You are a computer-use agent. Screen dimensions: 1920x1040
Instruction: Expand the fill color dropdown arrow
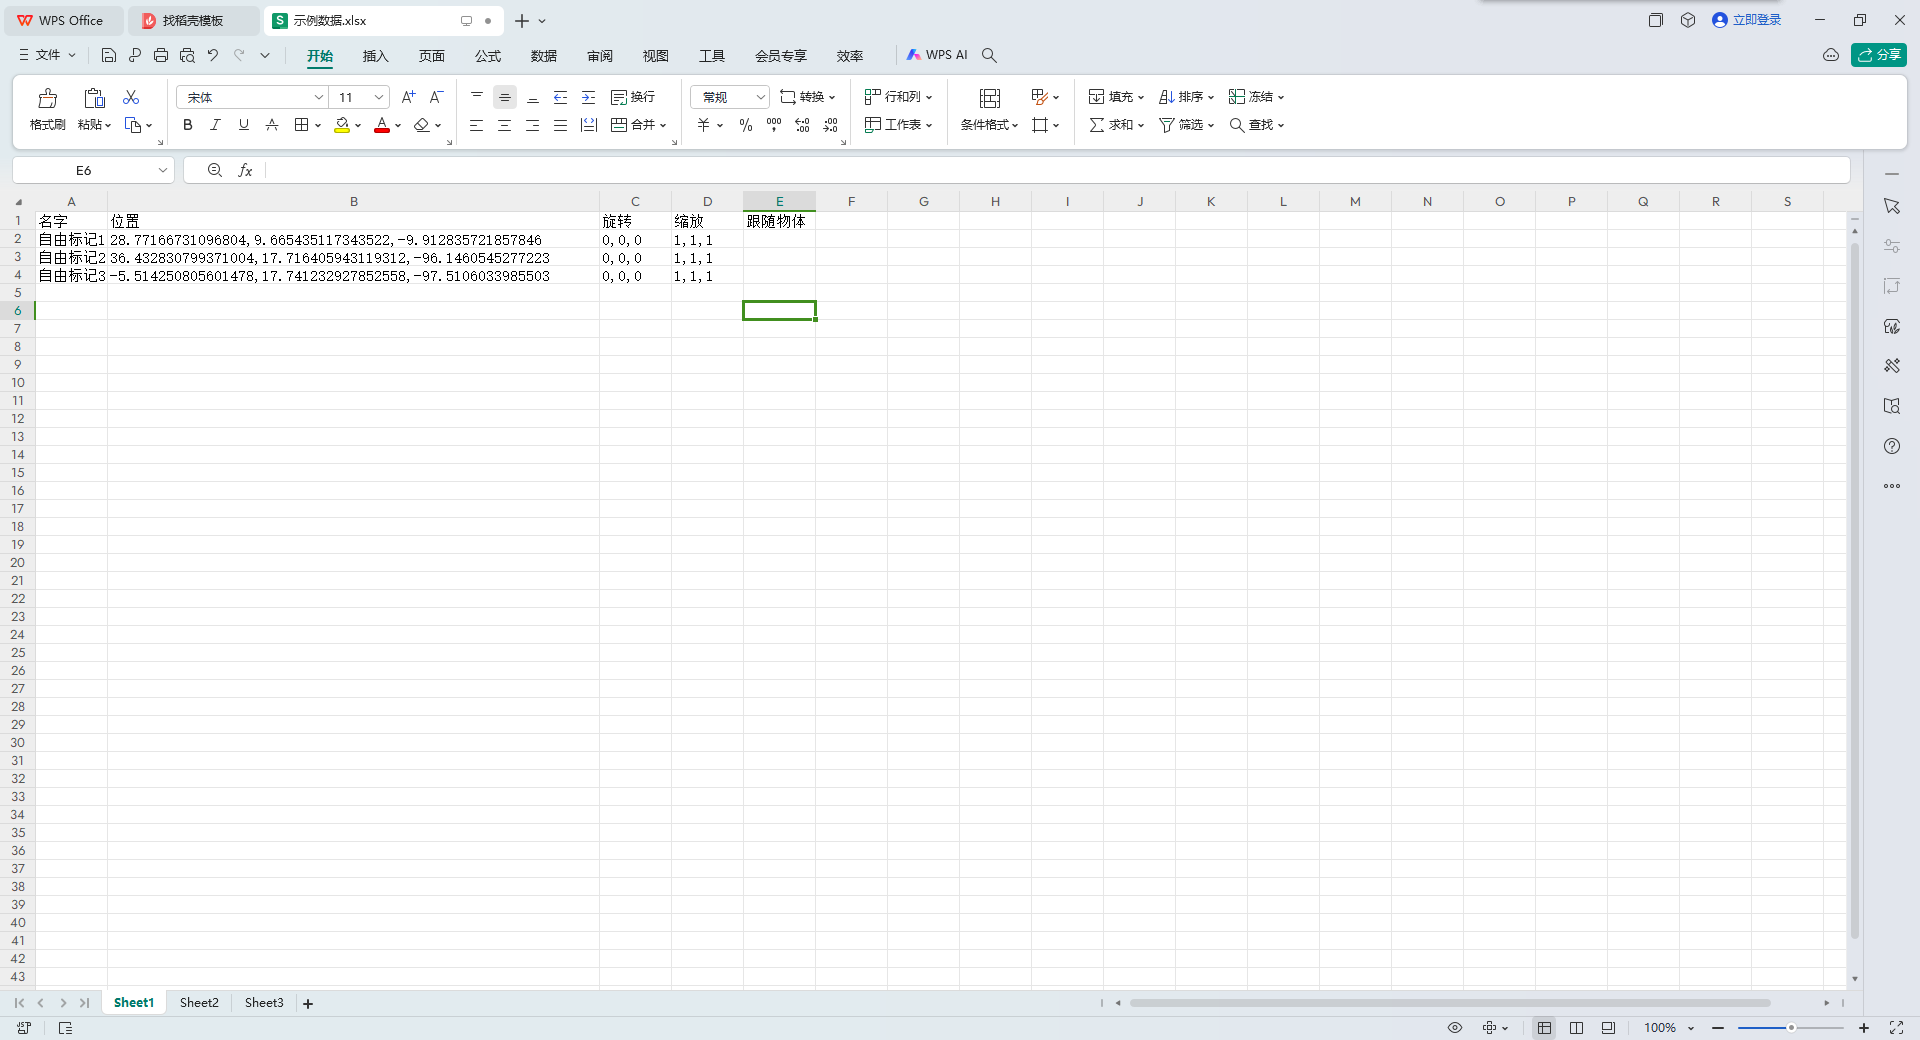[358, 126]
